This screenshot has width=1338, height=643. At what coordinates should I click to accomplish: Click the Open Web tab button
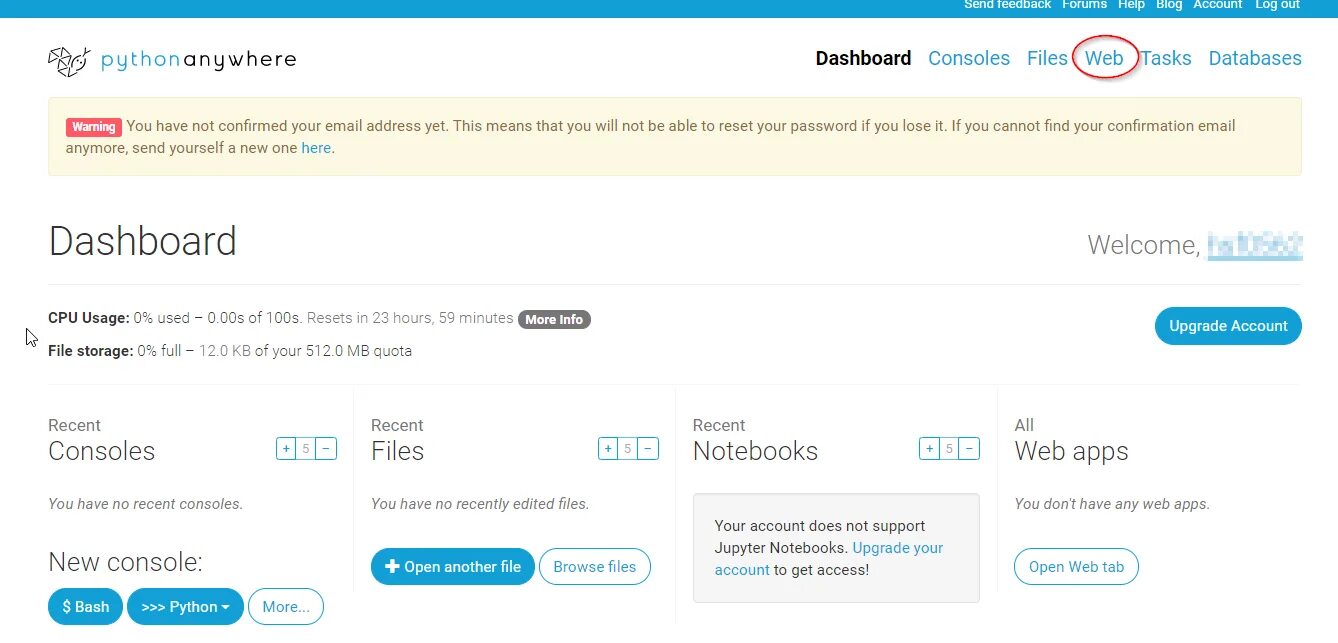point(1076,566)
